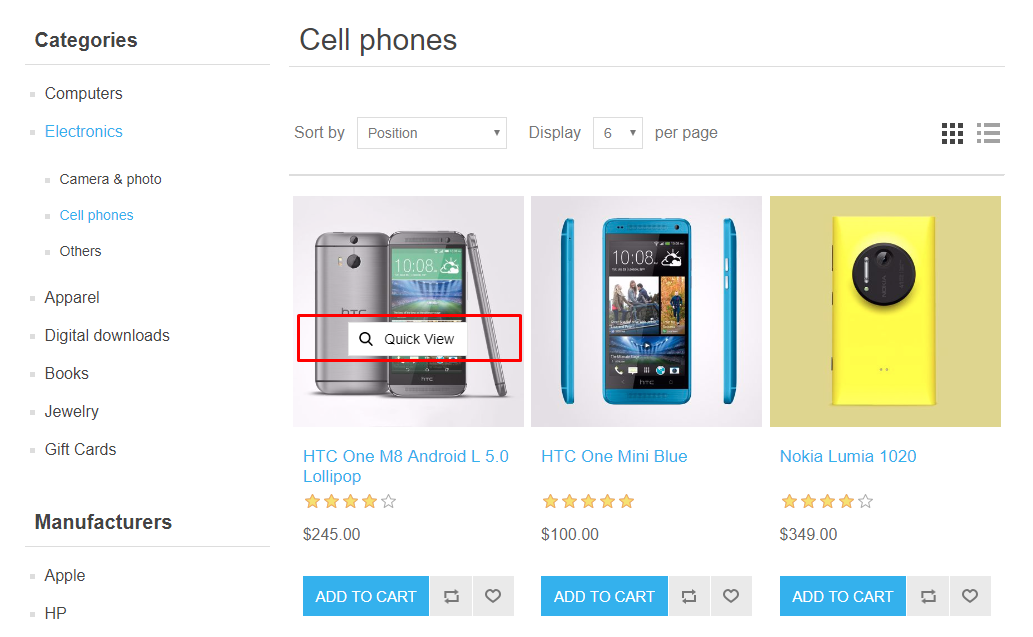Image resolution: width=1033 pixels, height=637 pixels.
Task: Click the HTC One M8 star rating
Action: tap(350, 501)
